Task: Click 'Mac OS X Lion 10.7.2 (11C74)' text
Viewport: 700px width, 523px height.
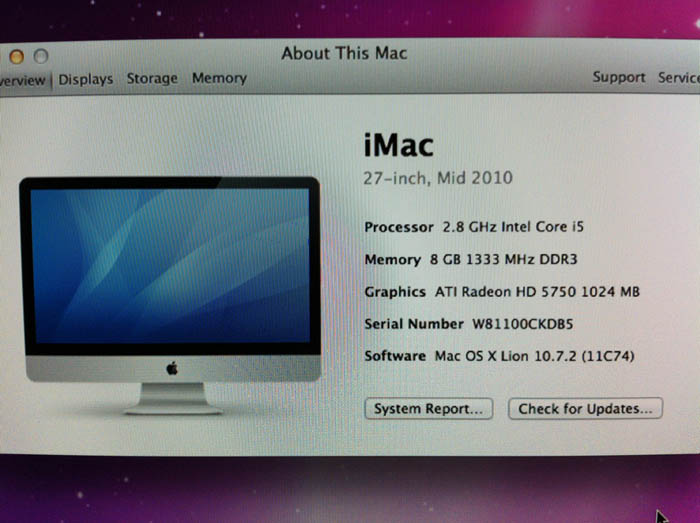Action: coord(535,356)
